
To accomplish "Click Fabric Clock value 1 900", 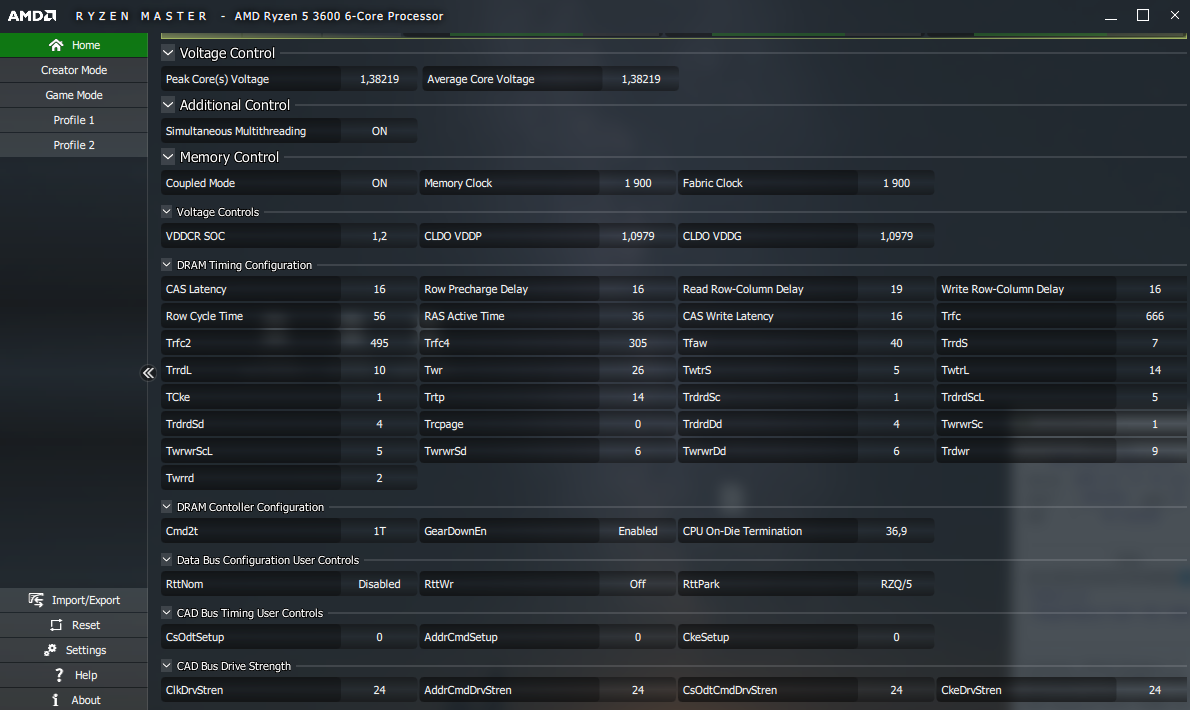I will pyautogui.click(x=896, y=184).
